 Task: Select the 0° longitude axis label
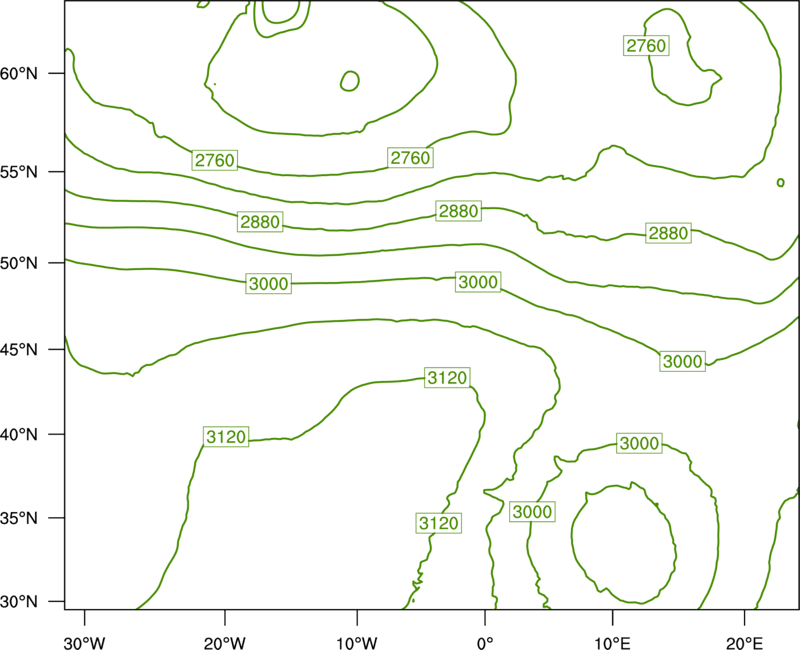click(x=485, y=643)
